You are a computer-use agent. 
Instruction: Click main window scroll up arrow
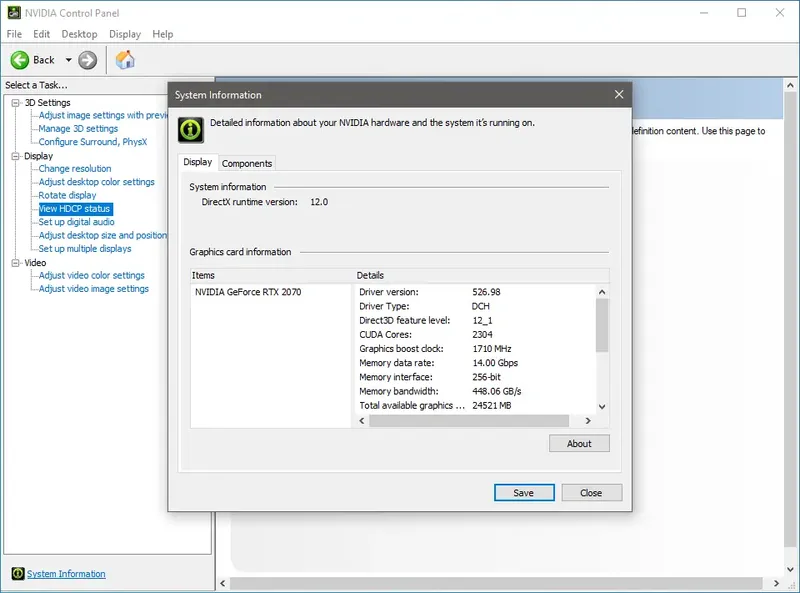pos(790,86)
